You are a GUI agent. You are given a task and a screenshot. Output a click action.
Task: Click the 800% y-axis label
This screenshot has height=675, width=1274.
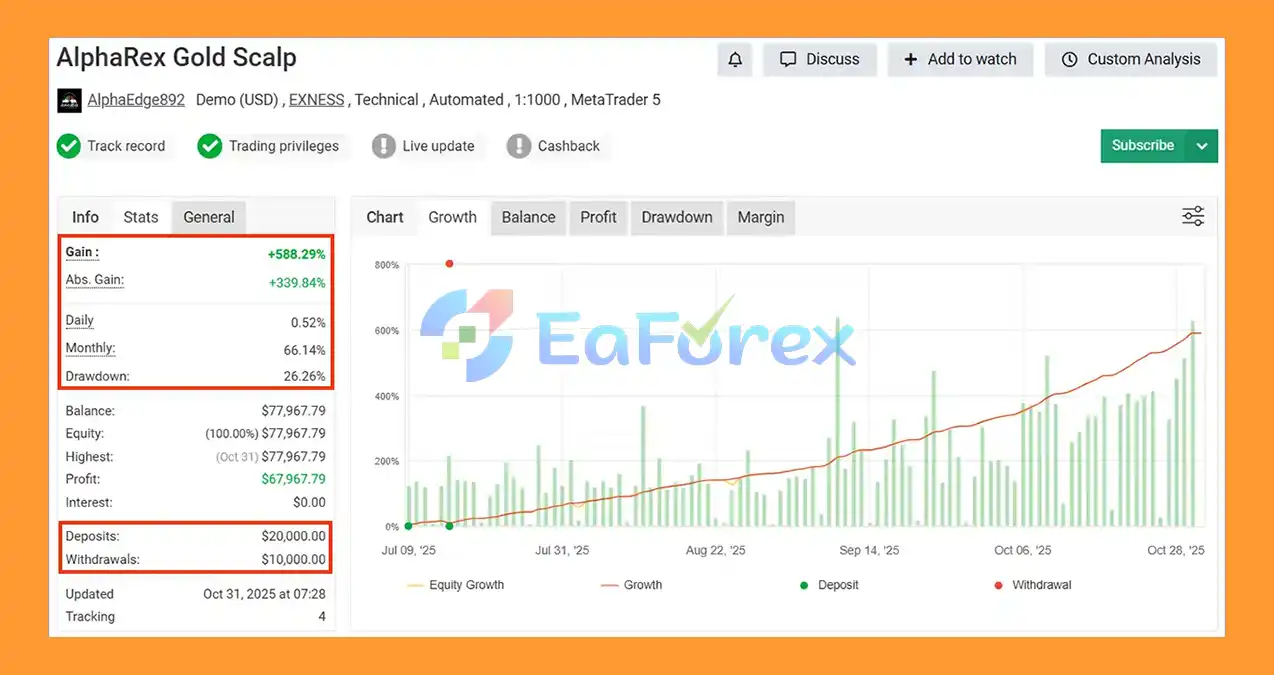click(x=387, y=265)
